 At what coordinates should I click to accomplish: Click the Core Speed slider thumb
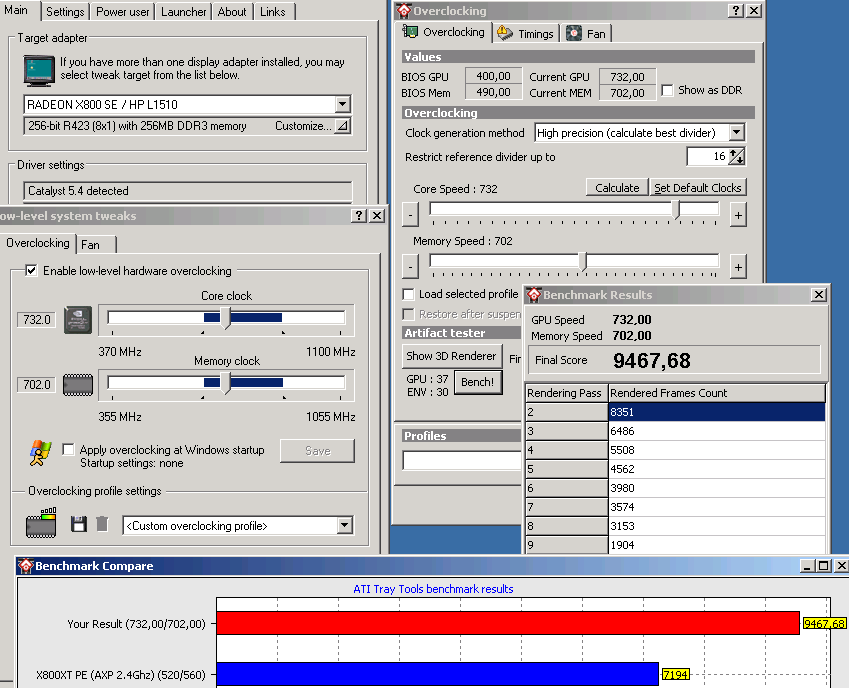[x=676, y=209]
